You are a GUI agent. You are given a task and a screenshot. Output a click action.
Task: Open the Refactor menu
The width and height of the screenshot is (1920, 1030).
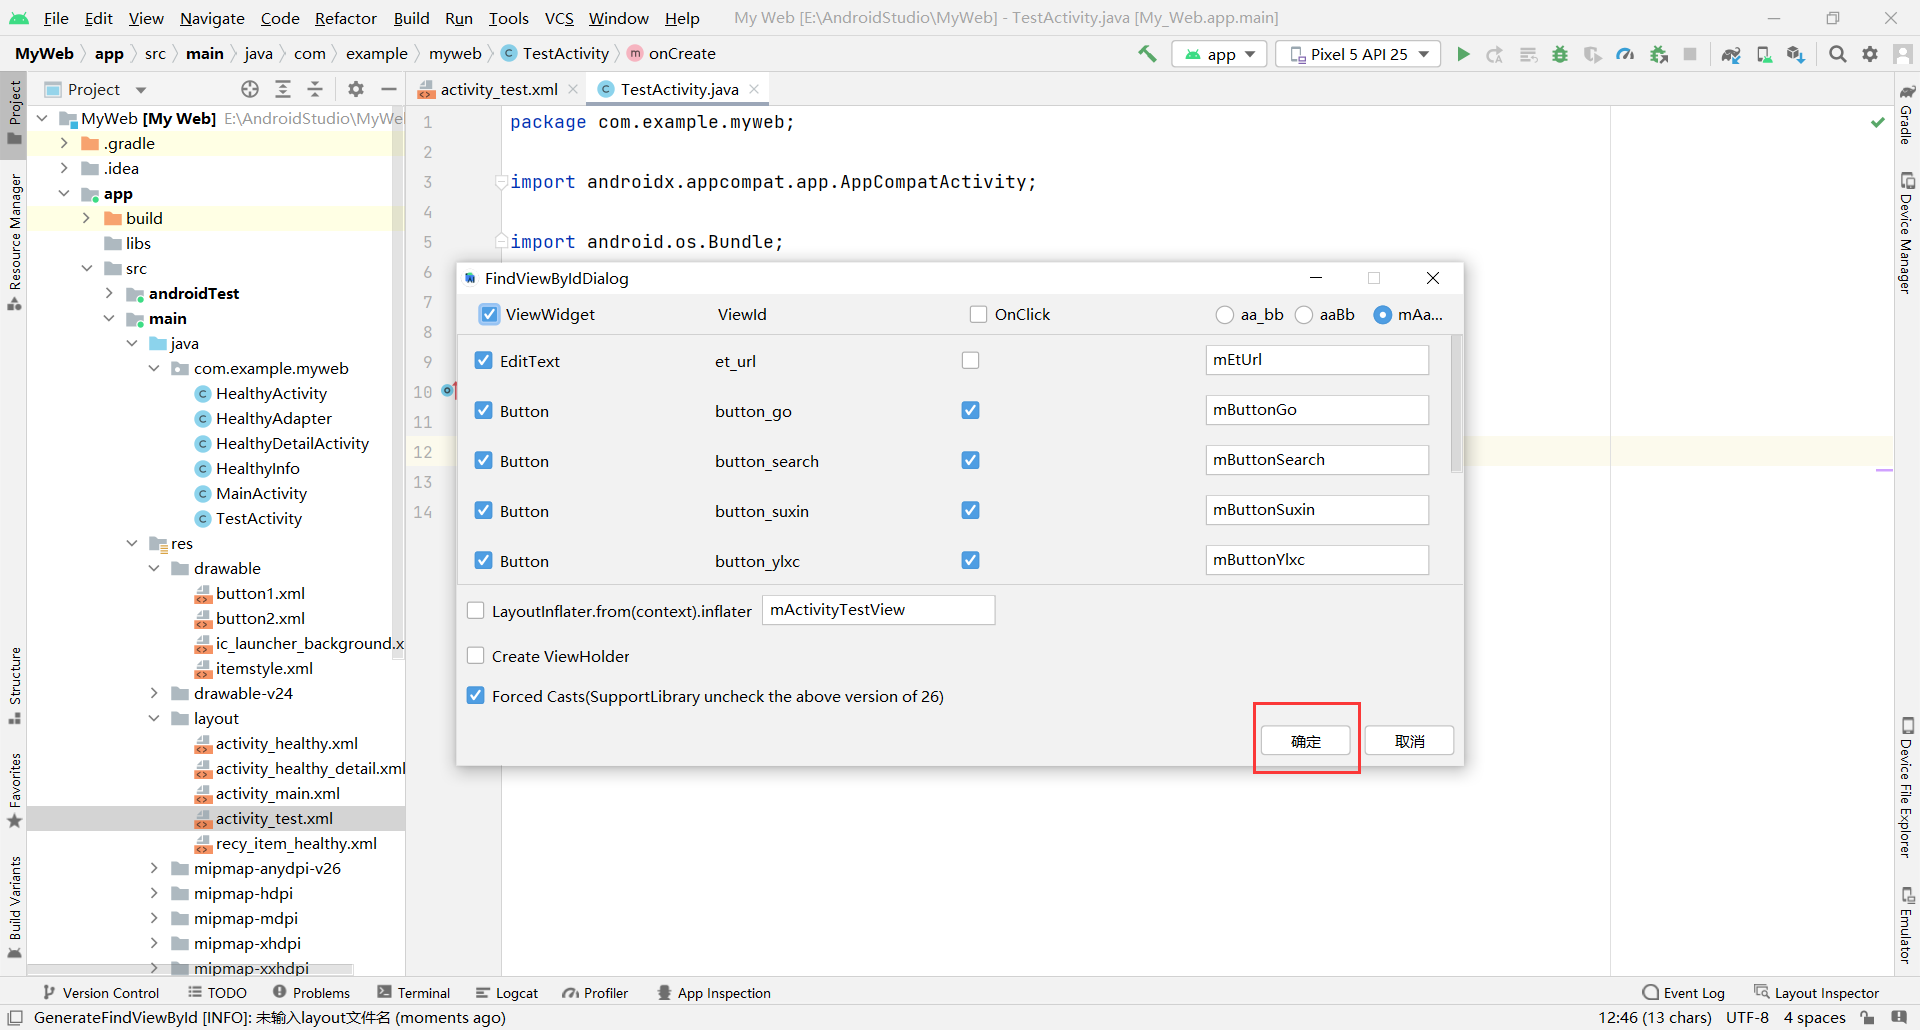click(x=345, y=18)
